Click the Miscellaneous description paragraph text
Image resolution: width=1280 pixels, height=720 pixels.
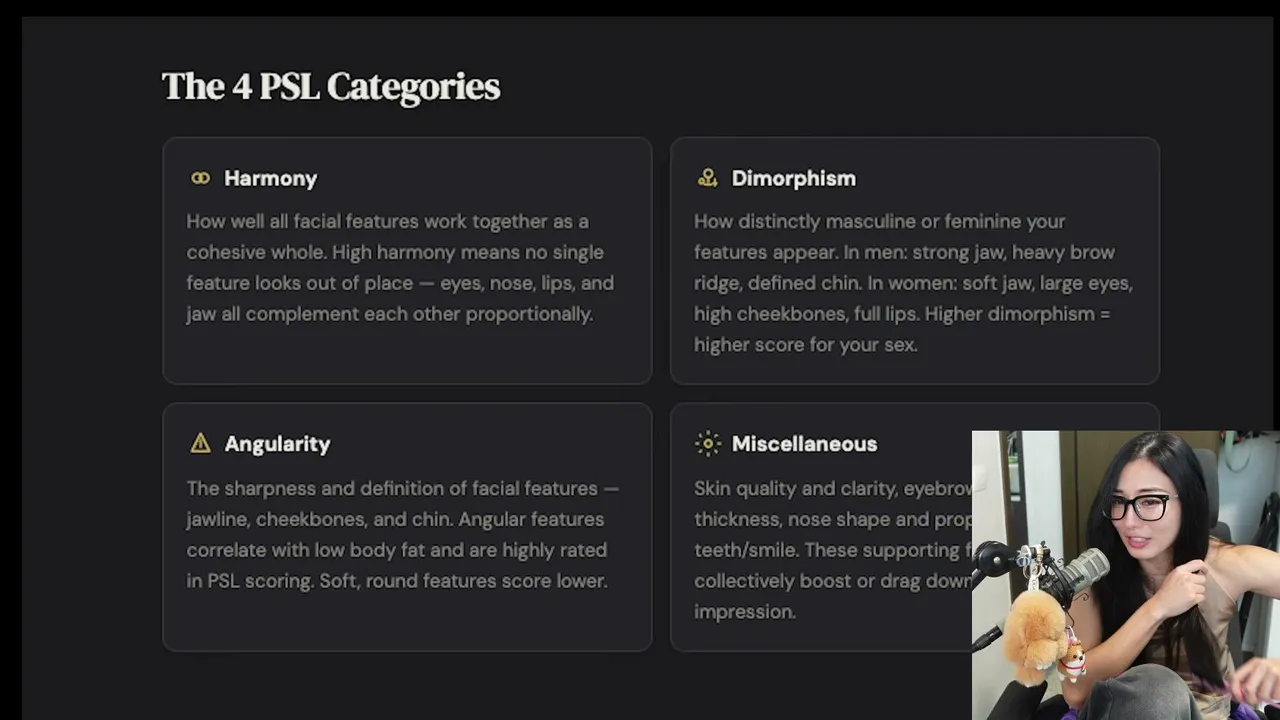[x=832, y=550]
